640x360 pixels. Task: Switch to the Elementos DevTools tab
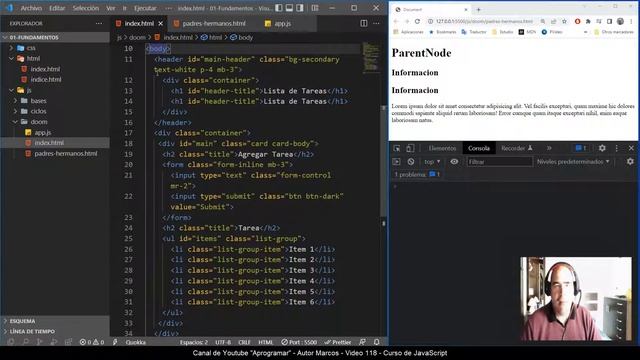[442, 148]
